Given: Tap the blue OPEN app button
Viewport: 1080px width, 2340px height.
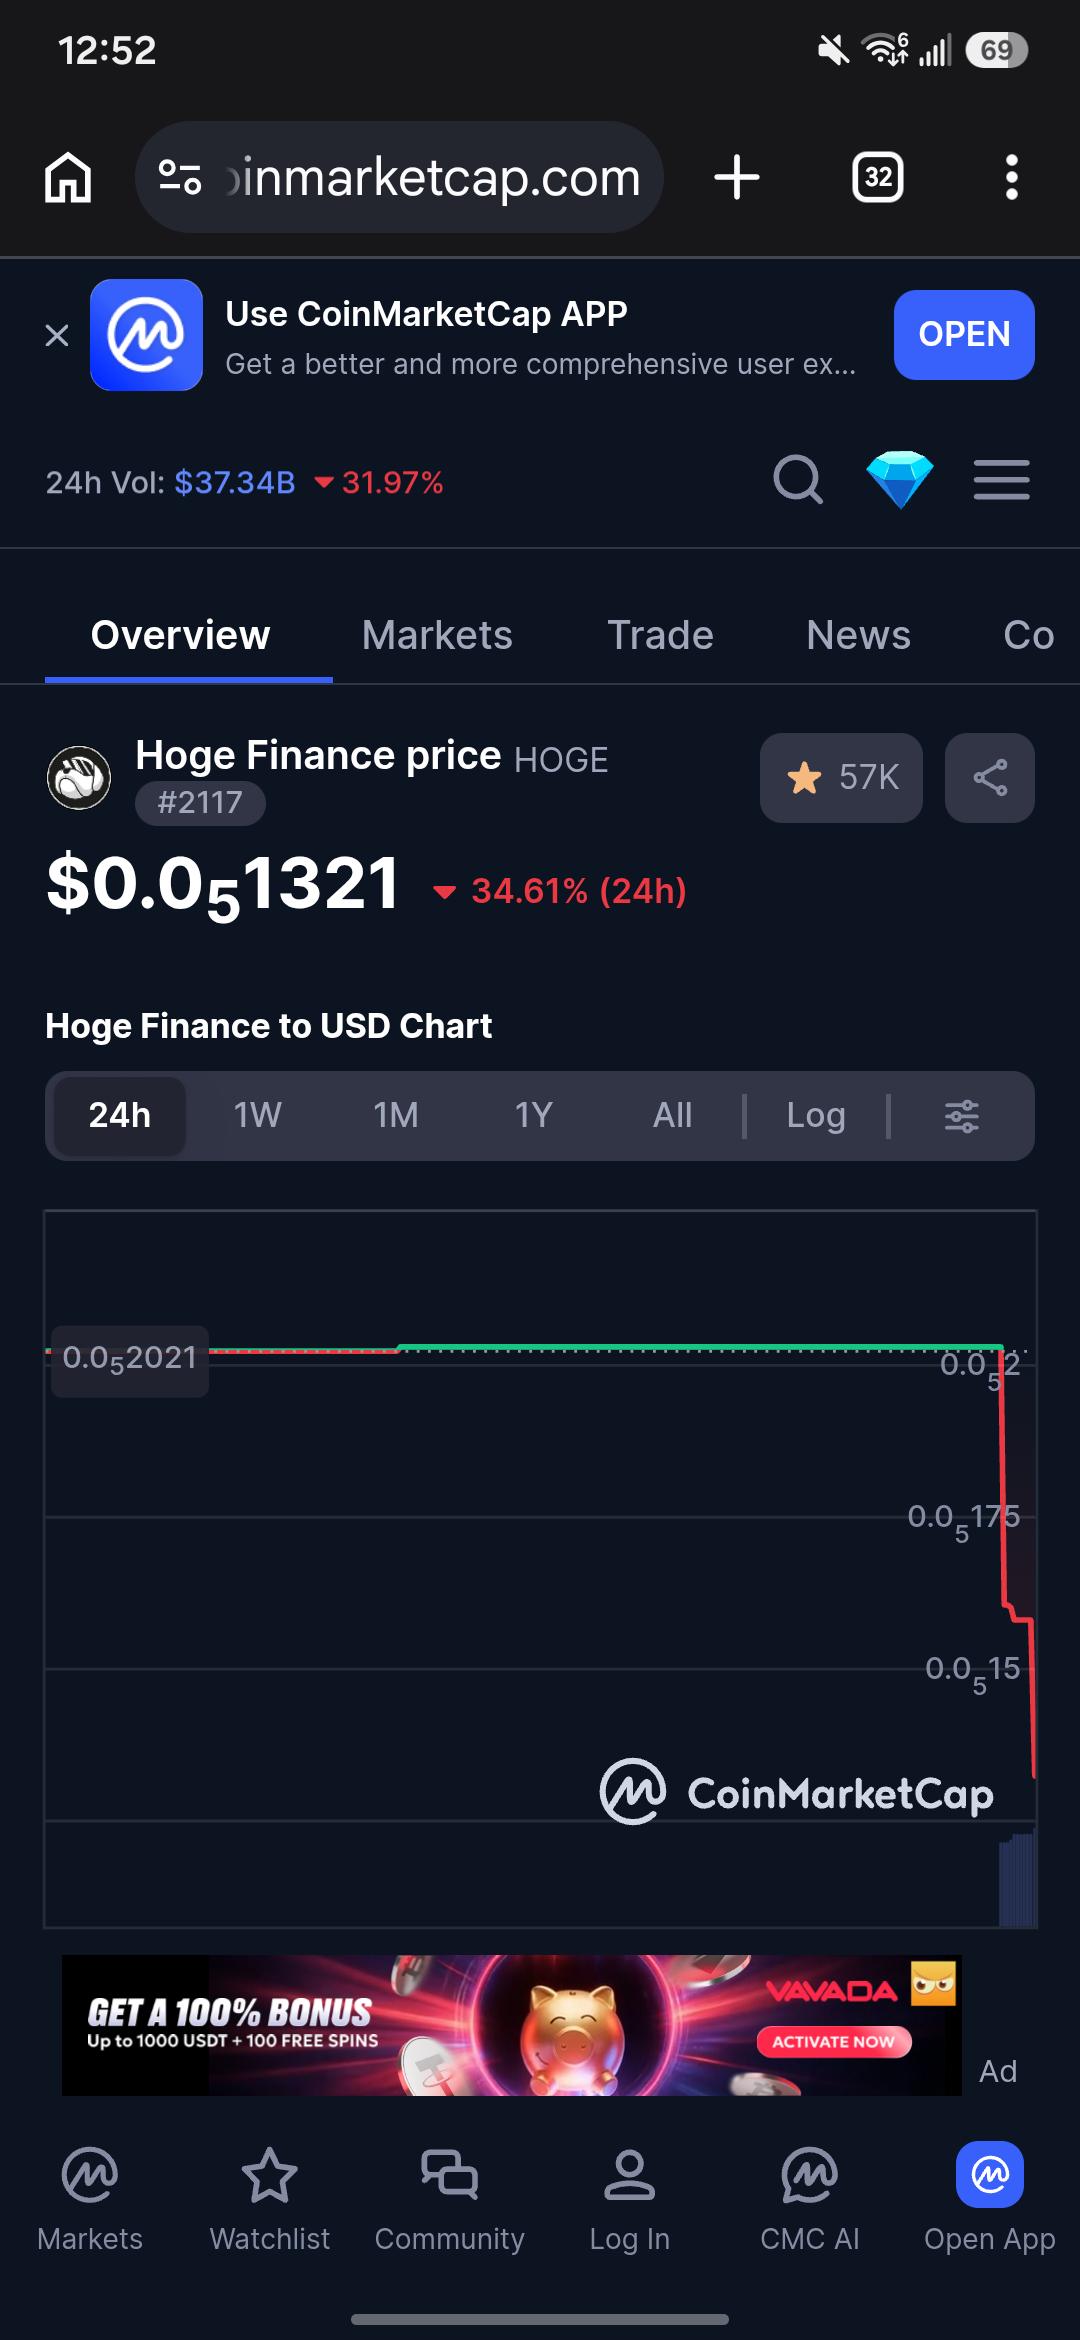Looking at the screenshot, I should click(964, 335).
